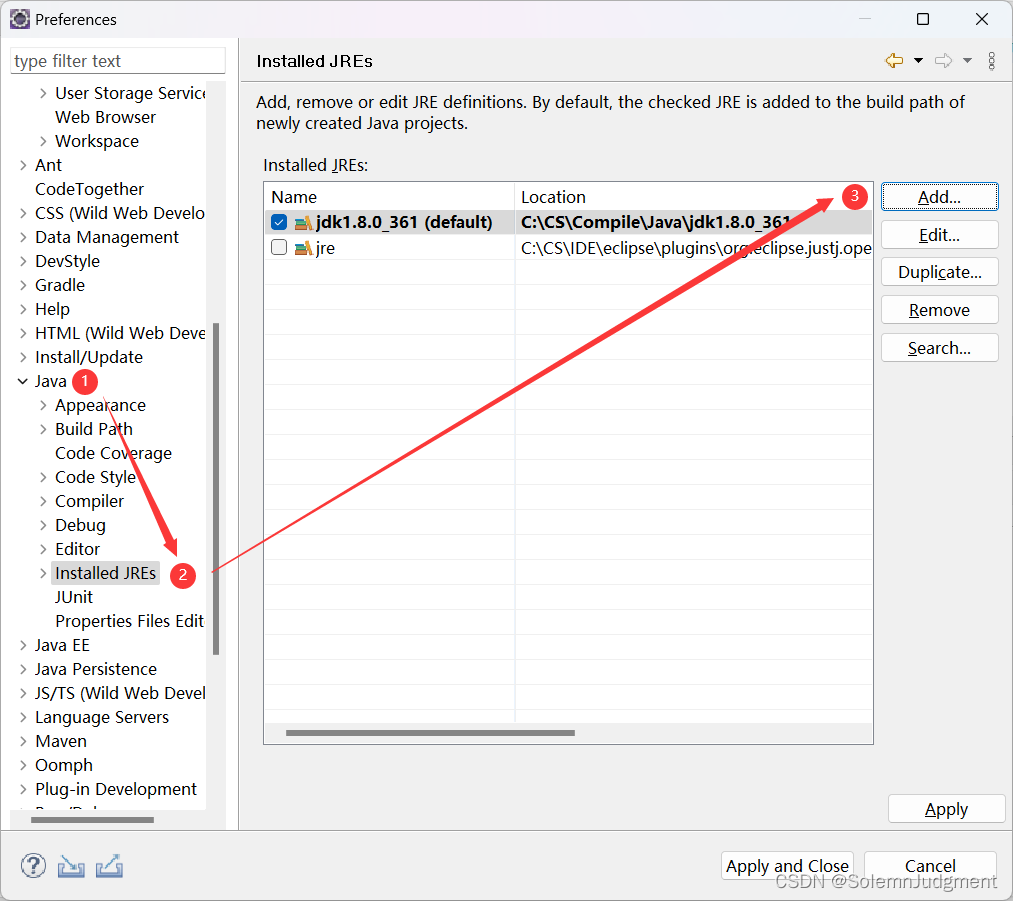
Task: Click the Back navigation arrow icon
Action: pos(893,60)
